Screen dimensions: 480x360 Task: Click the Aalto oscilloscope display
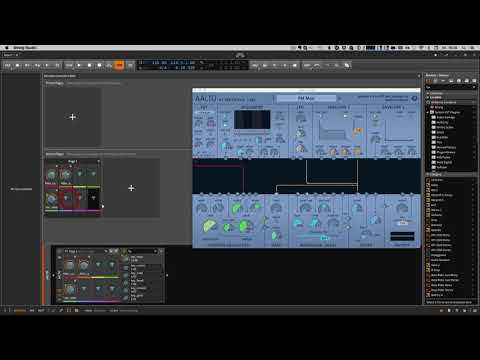(x=252, y=120)
